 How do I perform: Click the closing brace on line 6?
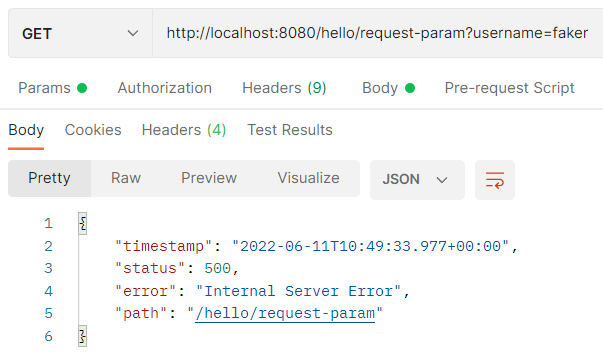pos(82,336)
